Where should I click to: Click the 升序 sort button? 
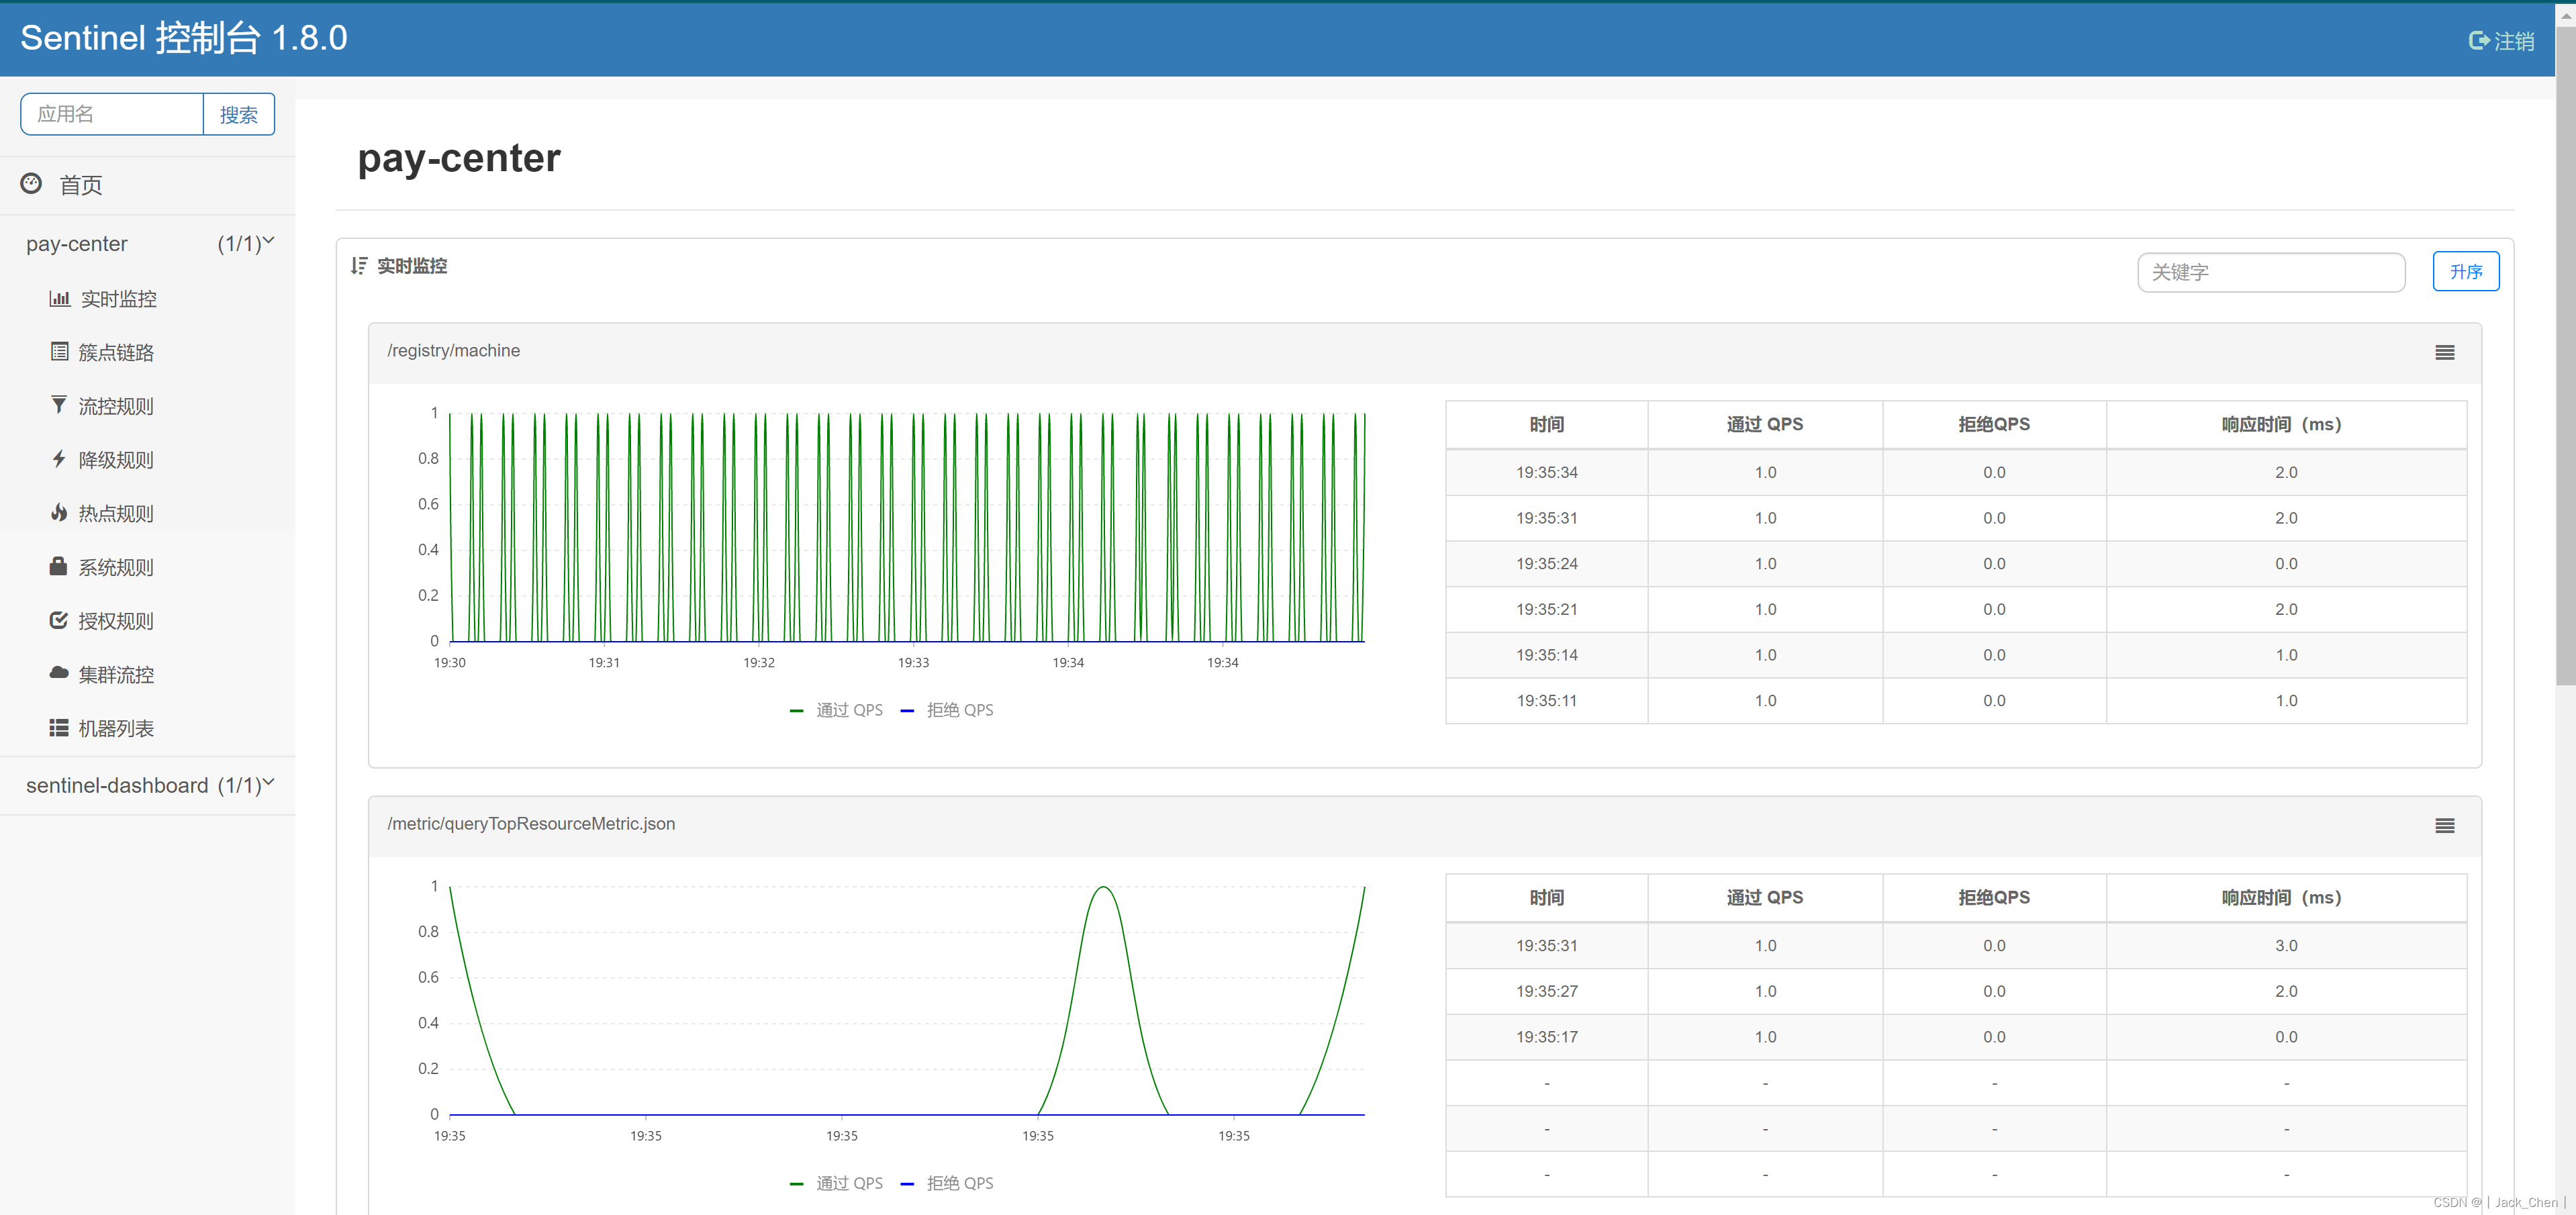(x=2465, y=272)
